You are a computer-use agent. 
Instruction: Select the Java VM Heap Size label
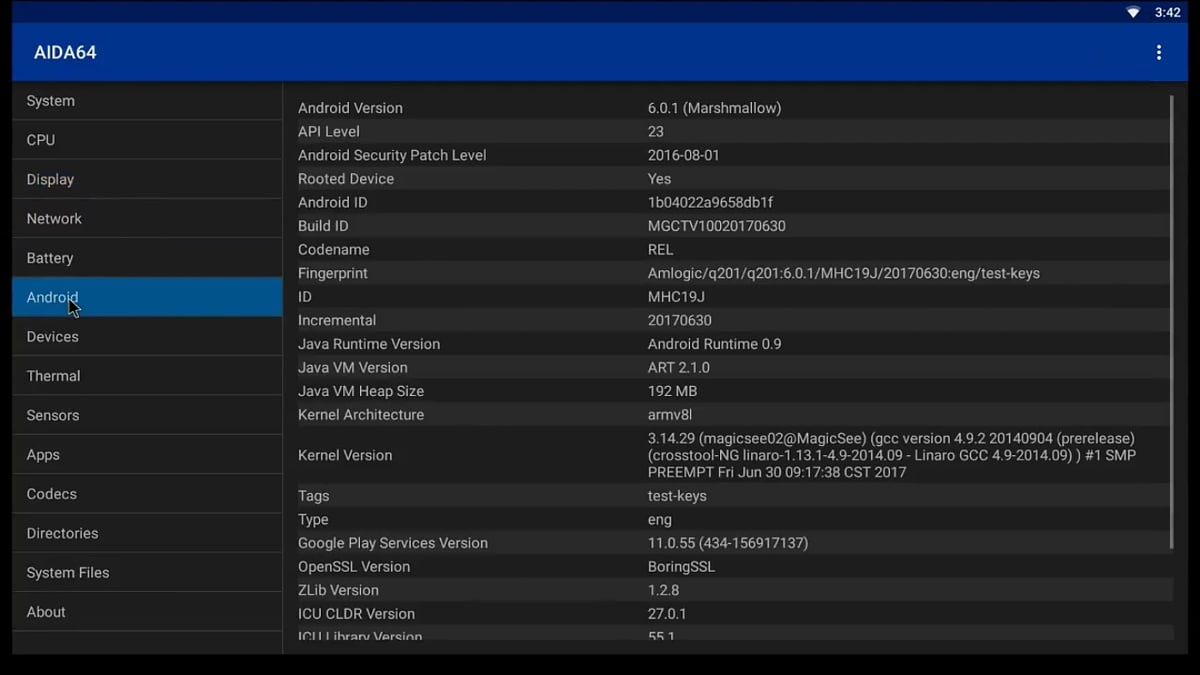pyautogui.click(x=360, y=391)
